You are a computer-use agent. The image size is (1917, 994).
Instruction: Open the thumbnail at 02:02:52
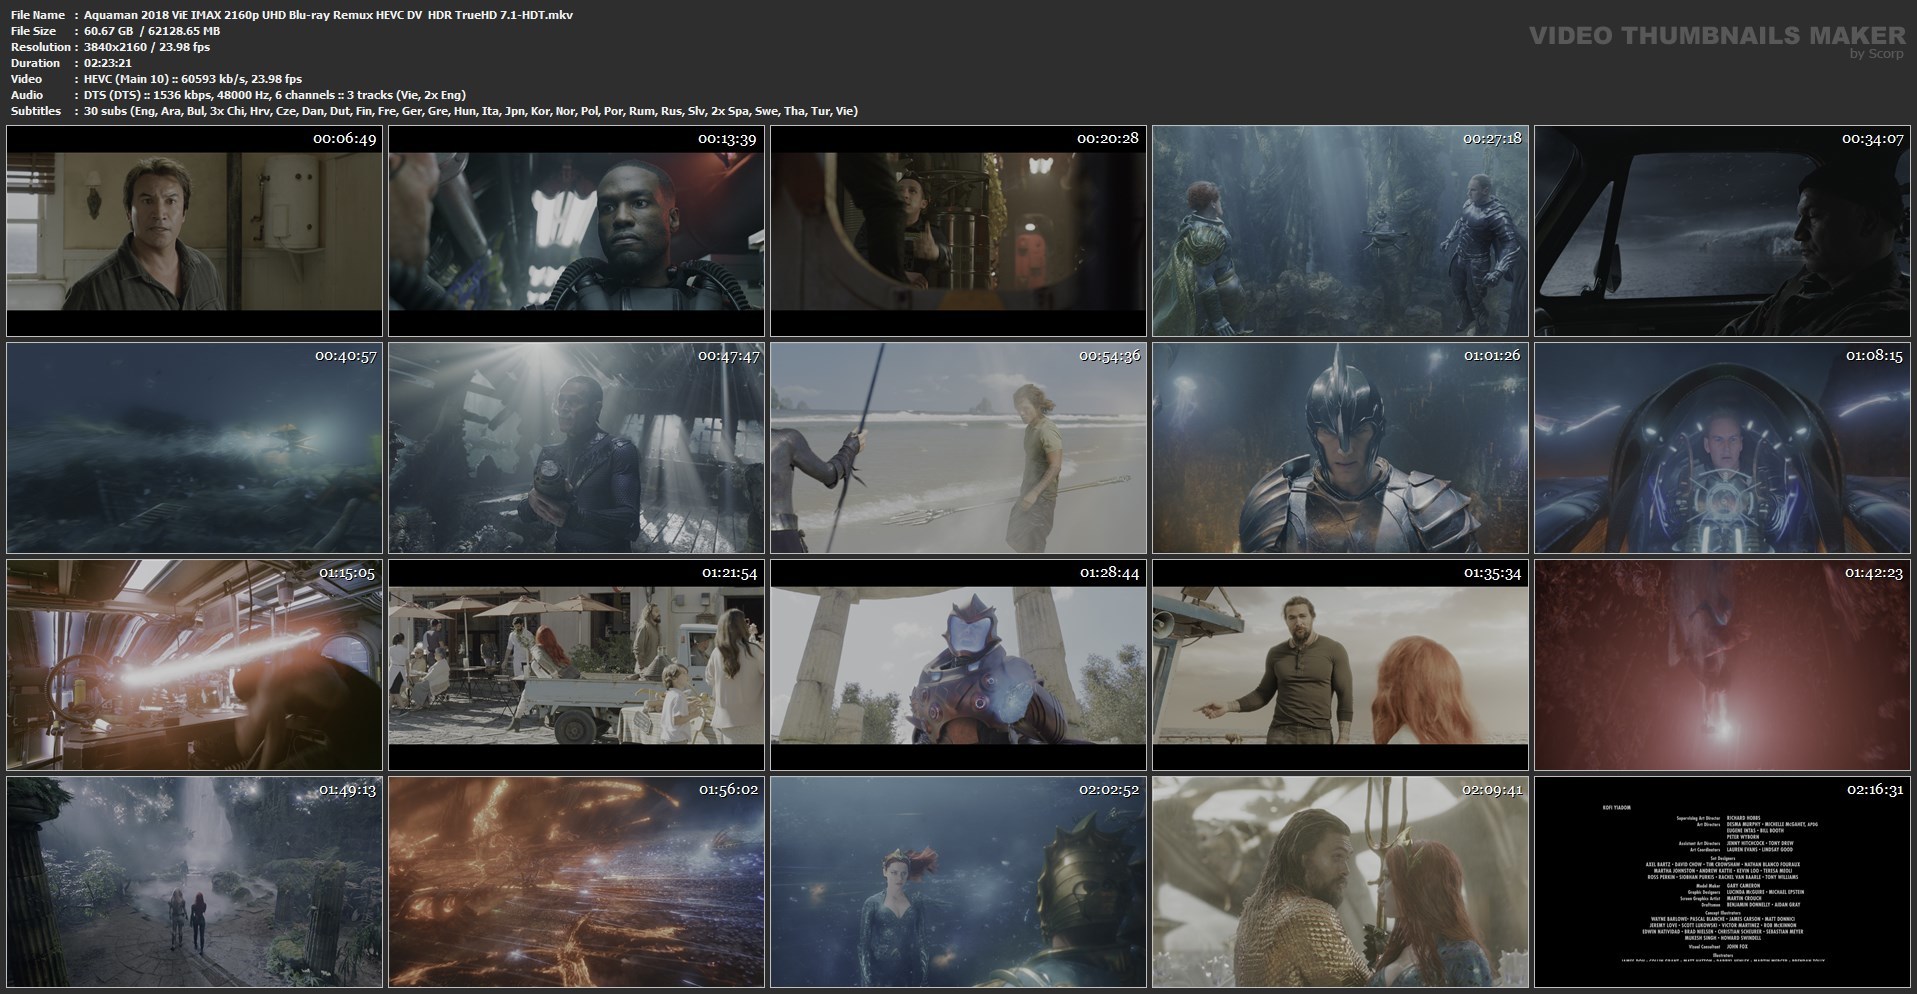(958, 882)
